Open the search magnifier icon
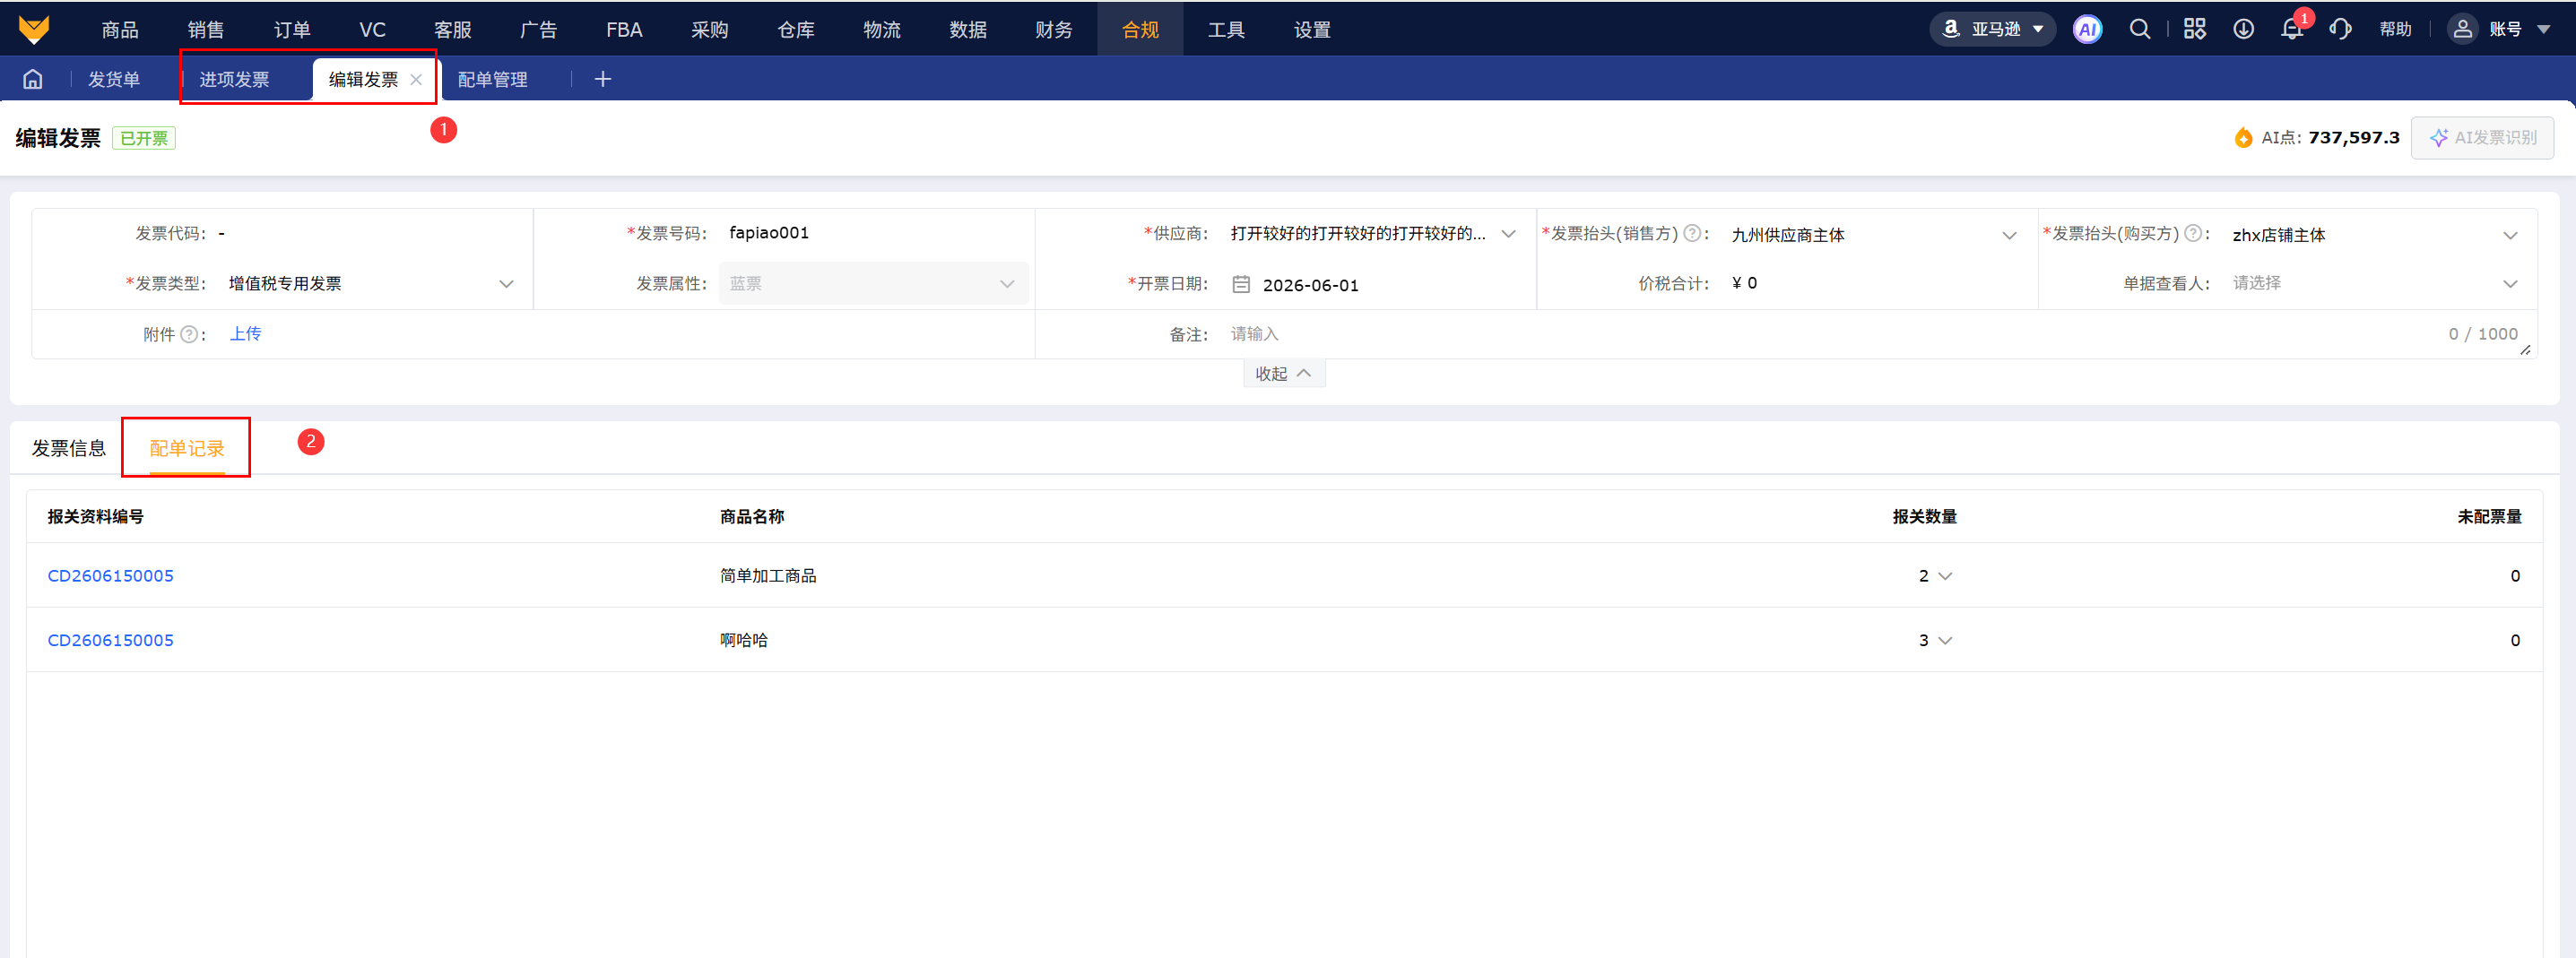This screenshot has height=958, width=2576. [2139, 29]
